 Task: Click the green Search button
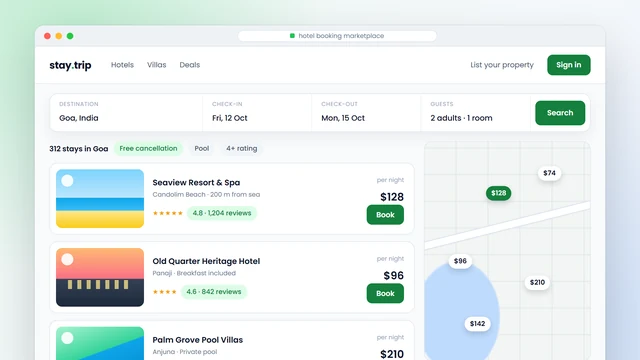click(x=560, y=113)
